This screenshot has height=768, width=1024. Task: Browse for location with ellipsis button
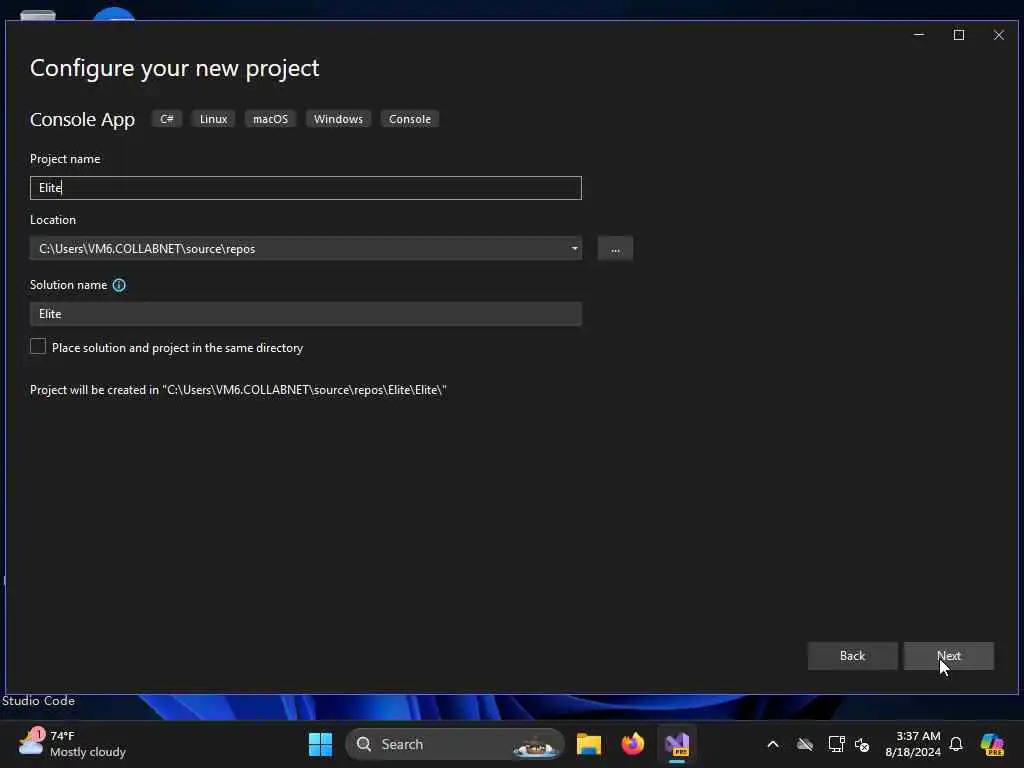(x=615, y=249)
